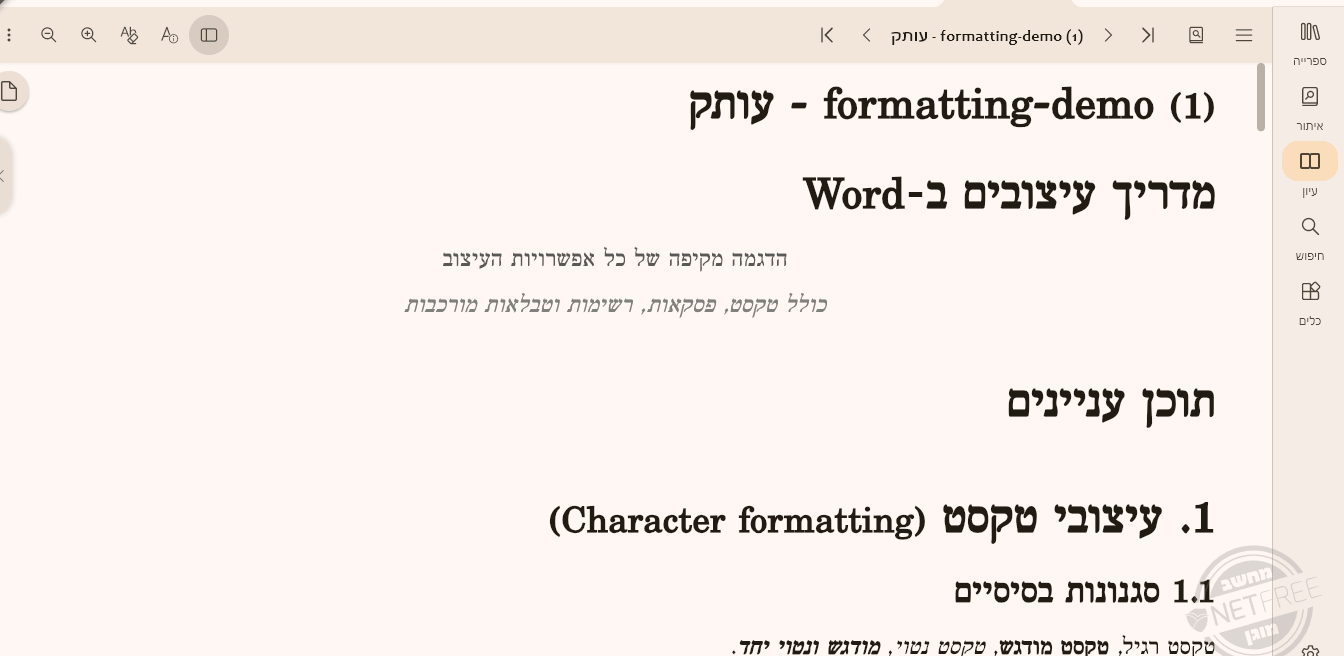Go to the previous page chevron
This screenshot has width=1344, height=656.
coord(866,35)
